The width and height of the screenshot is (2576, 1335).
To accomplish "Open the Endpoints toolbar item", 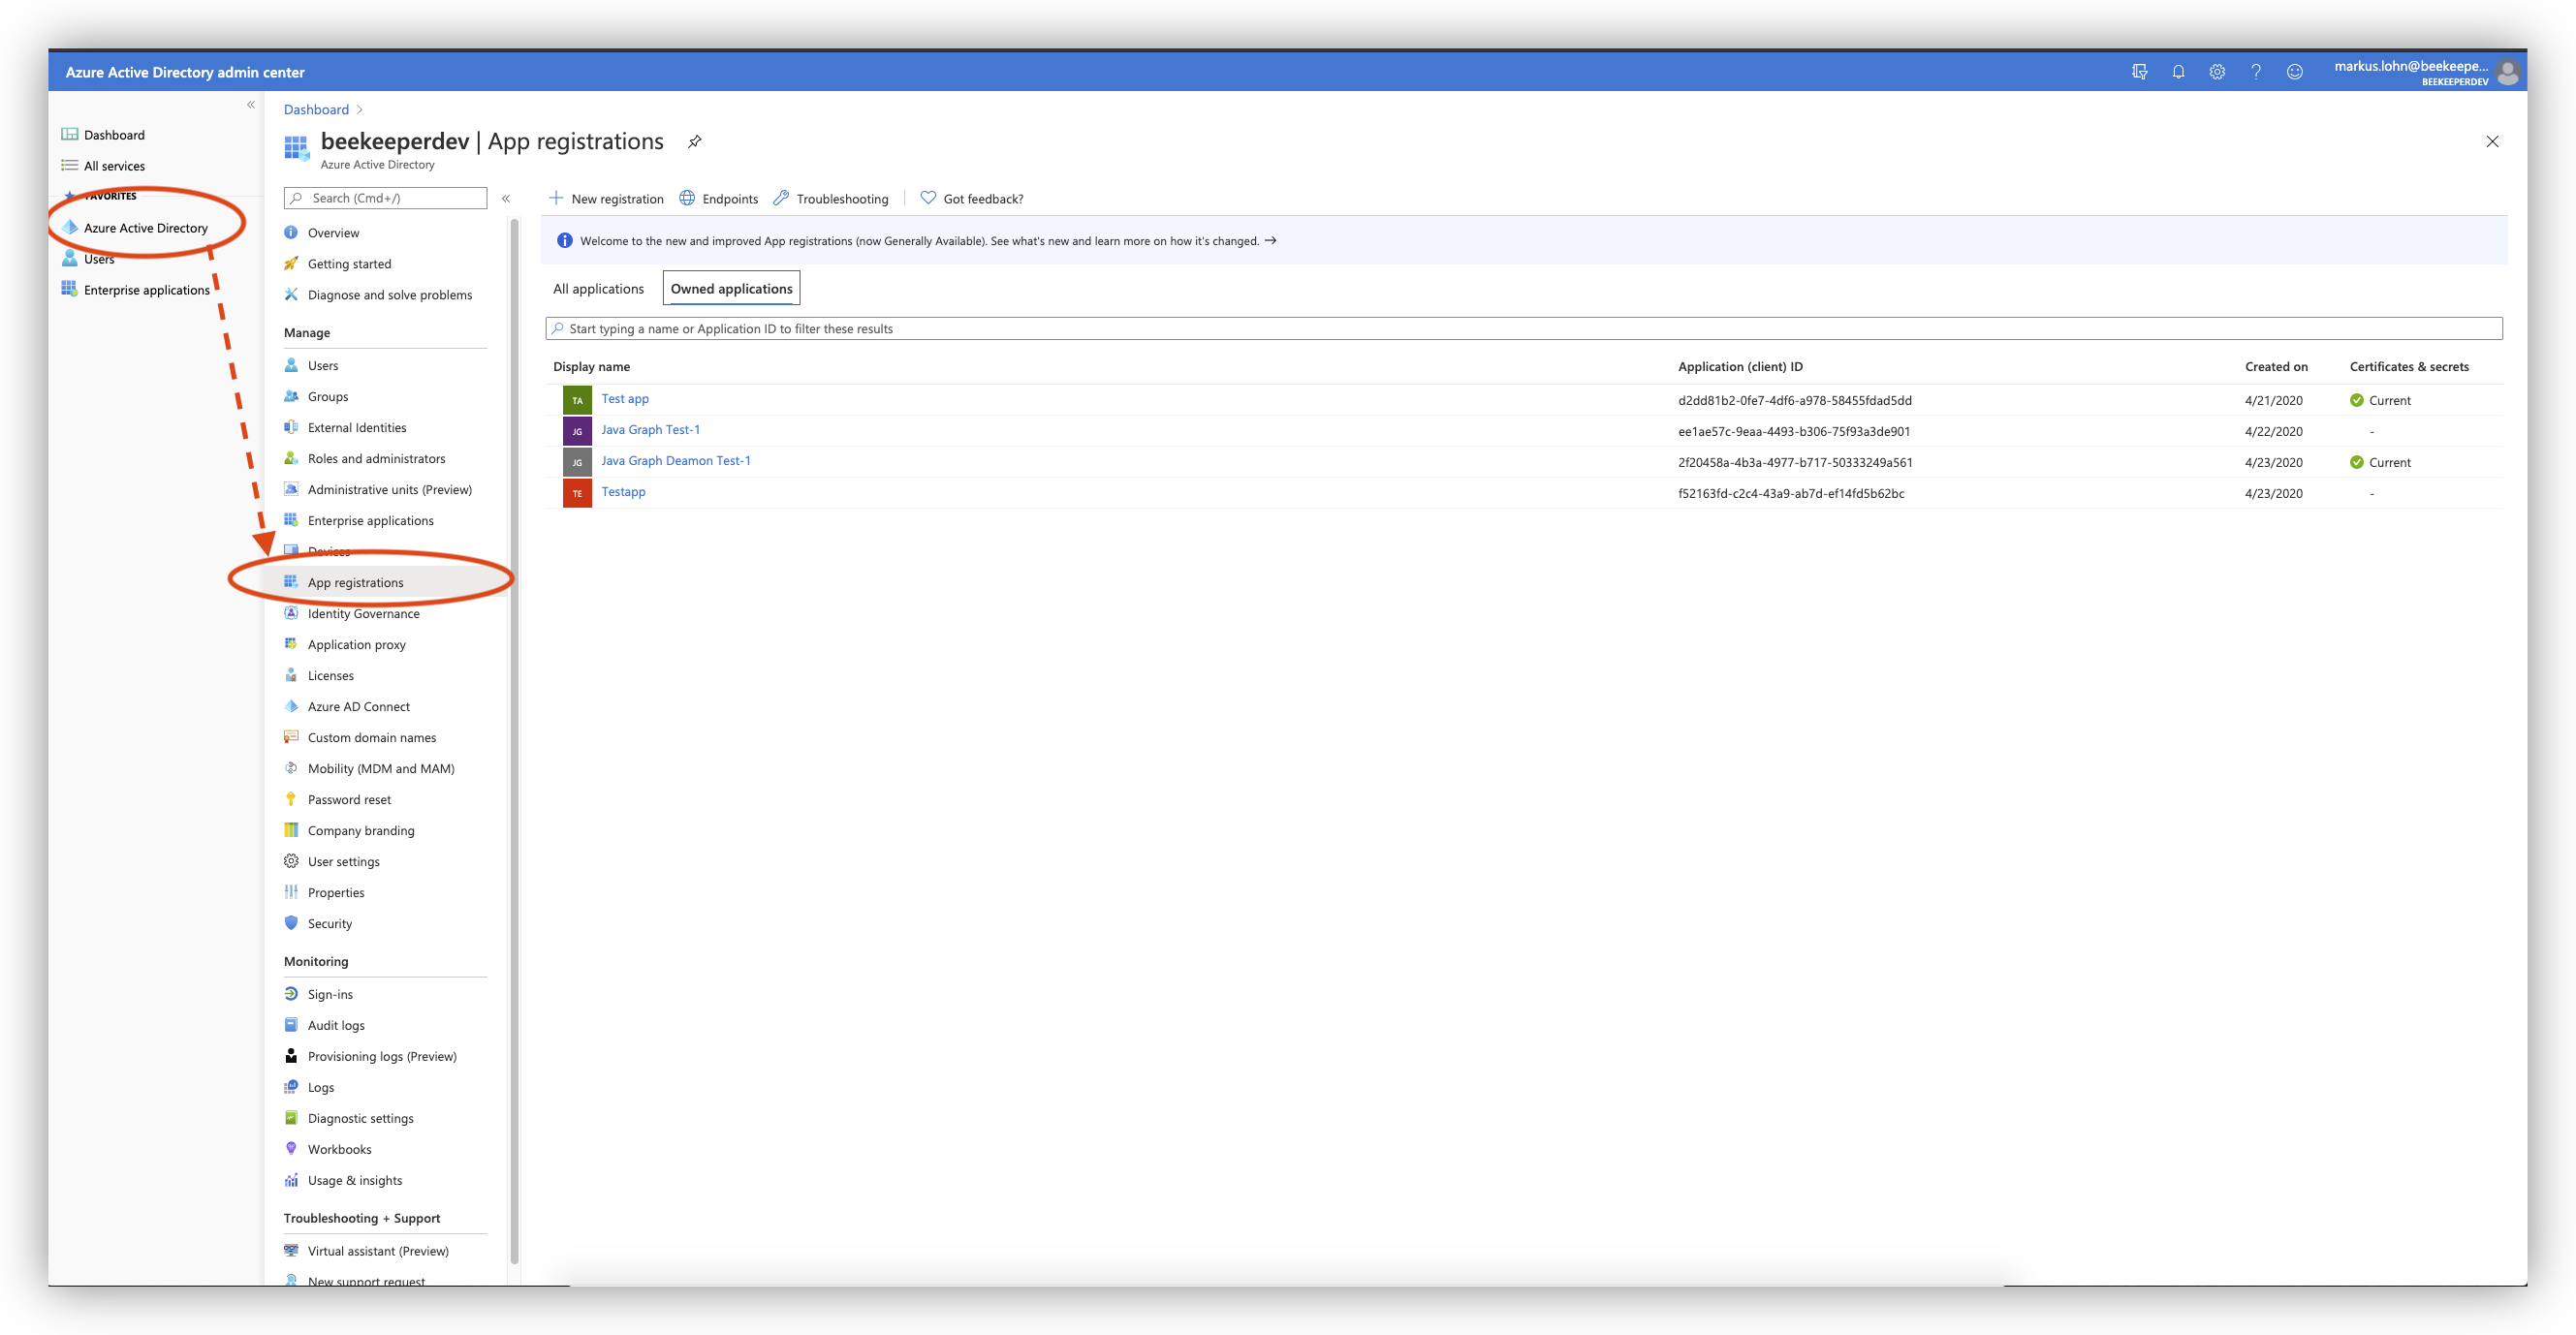I will point(718,198).
